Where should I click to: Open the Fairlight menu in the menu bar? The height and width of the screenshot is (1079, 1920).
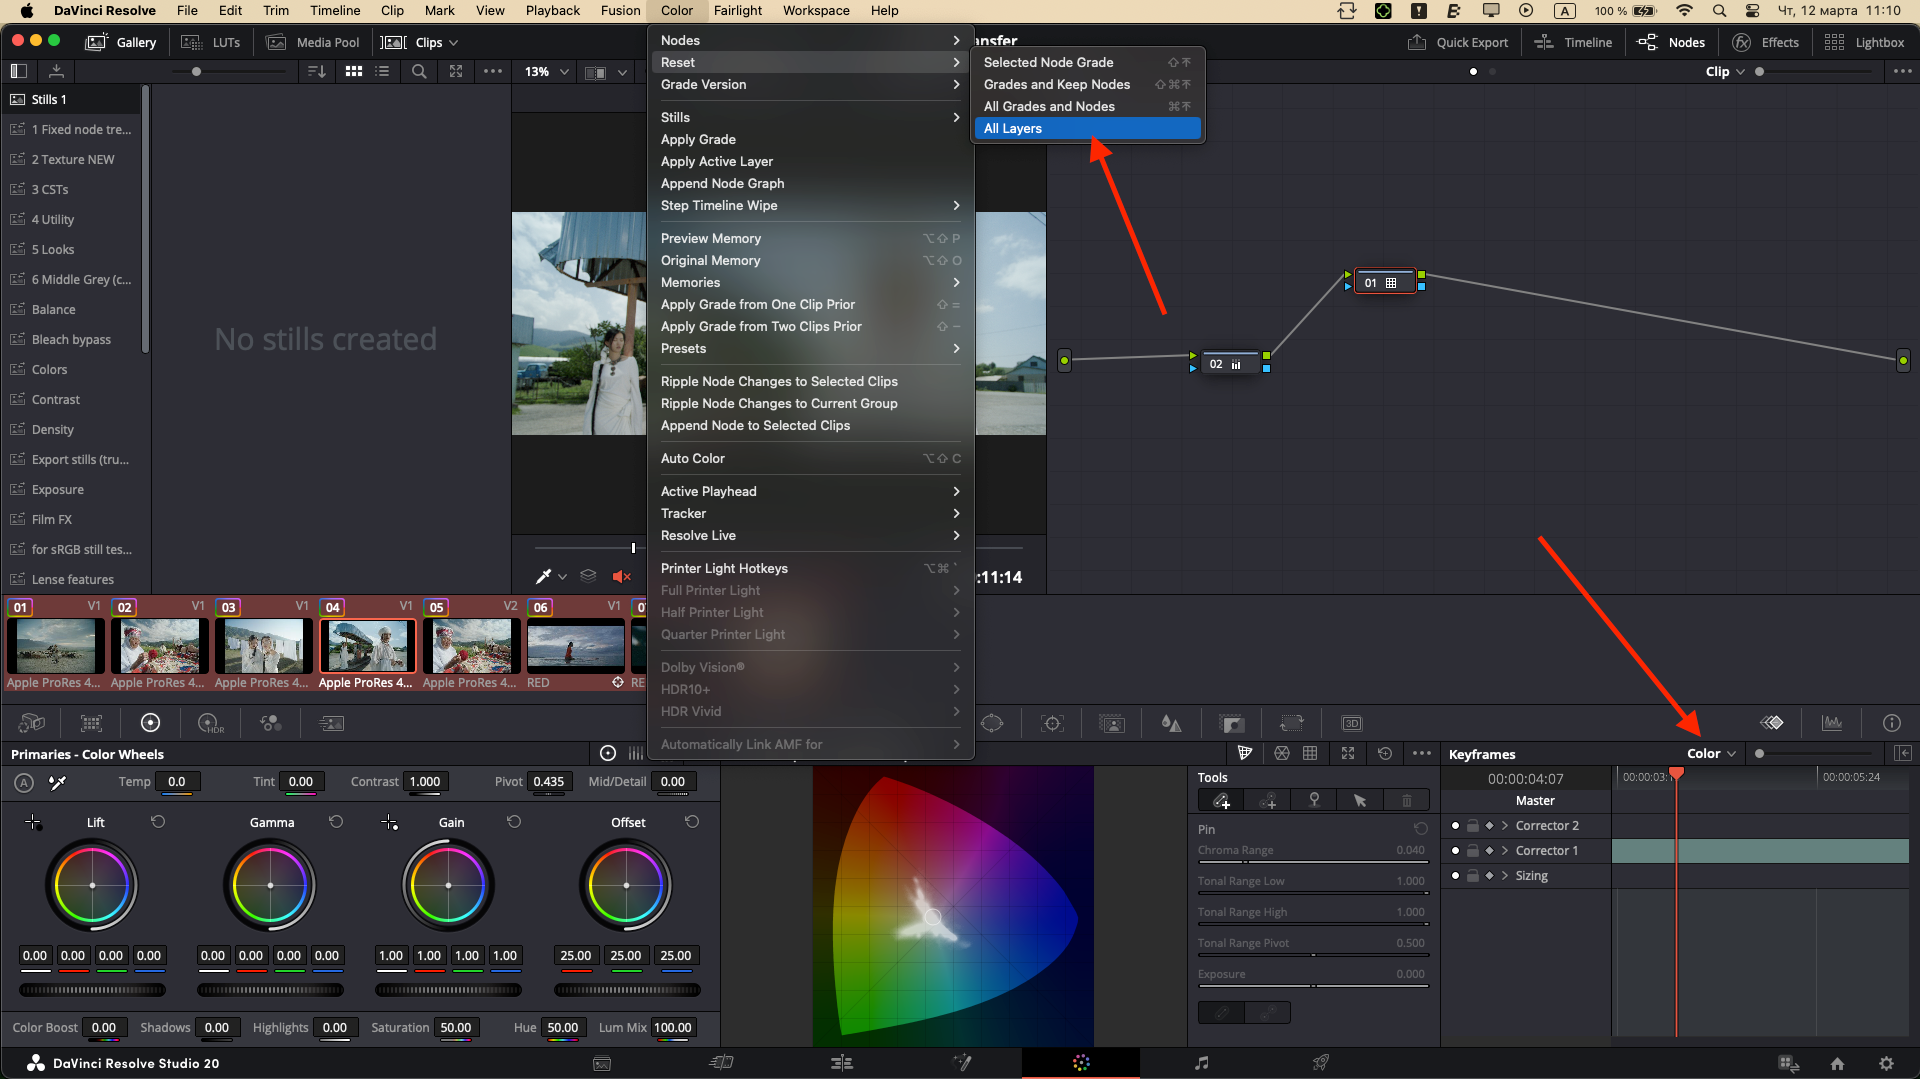tap(738, 10)
